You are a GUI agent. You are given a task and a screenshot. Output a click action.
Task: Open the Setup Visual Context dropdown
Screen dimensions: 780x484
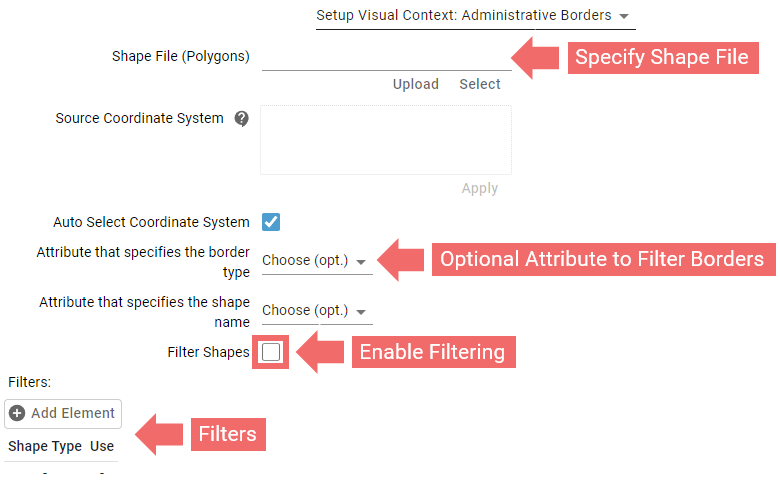point(475,16)
